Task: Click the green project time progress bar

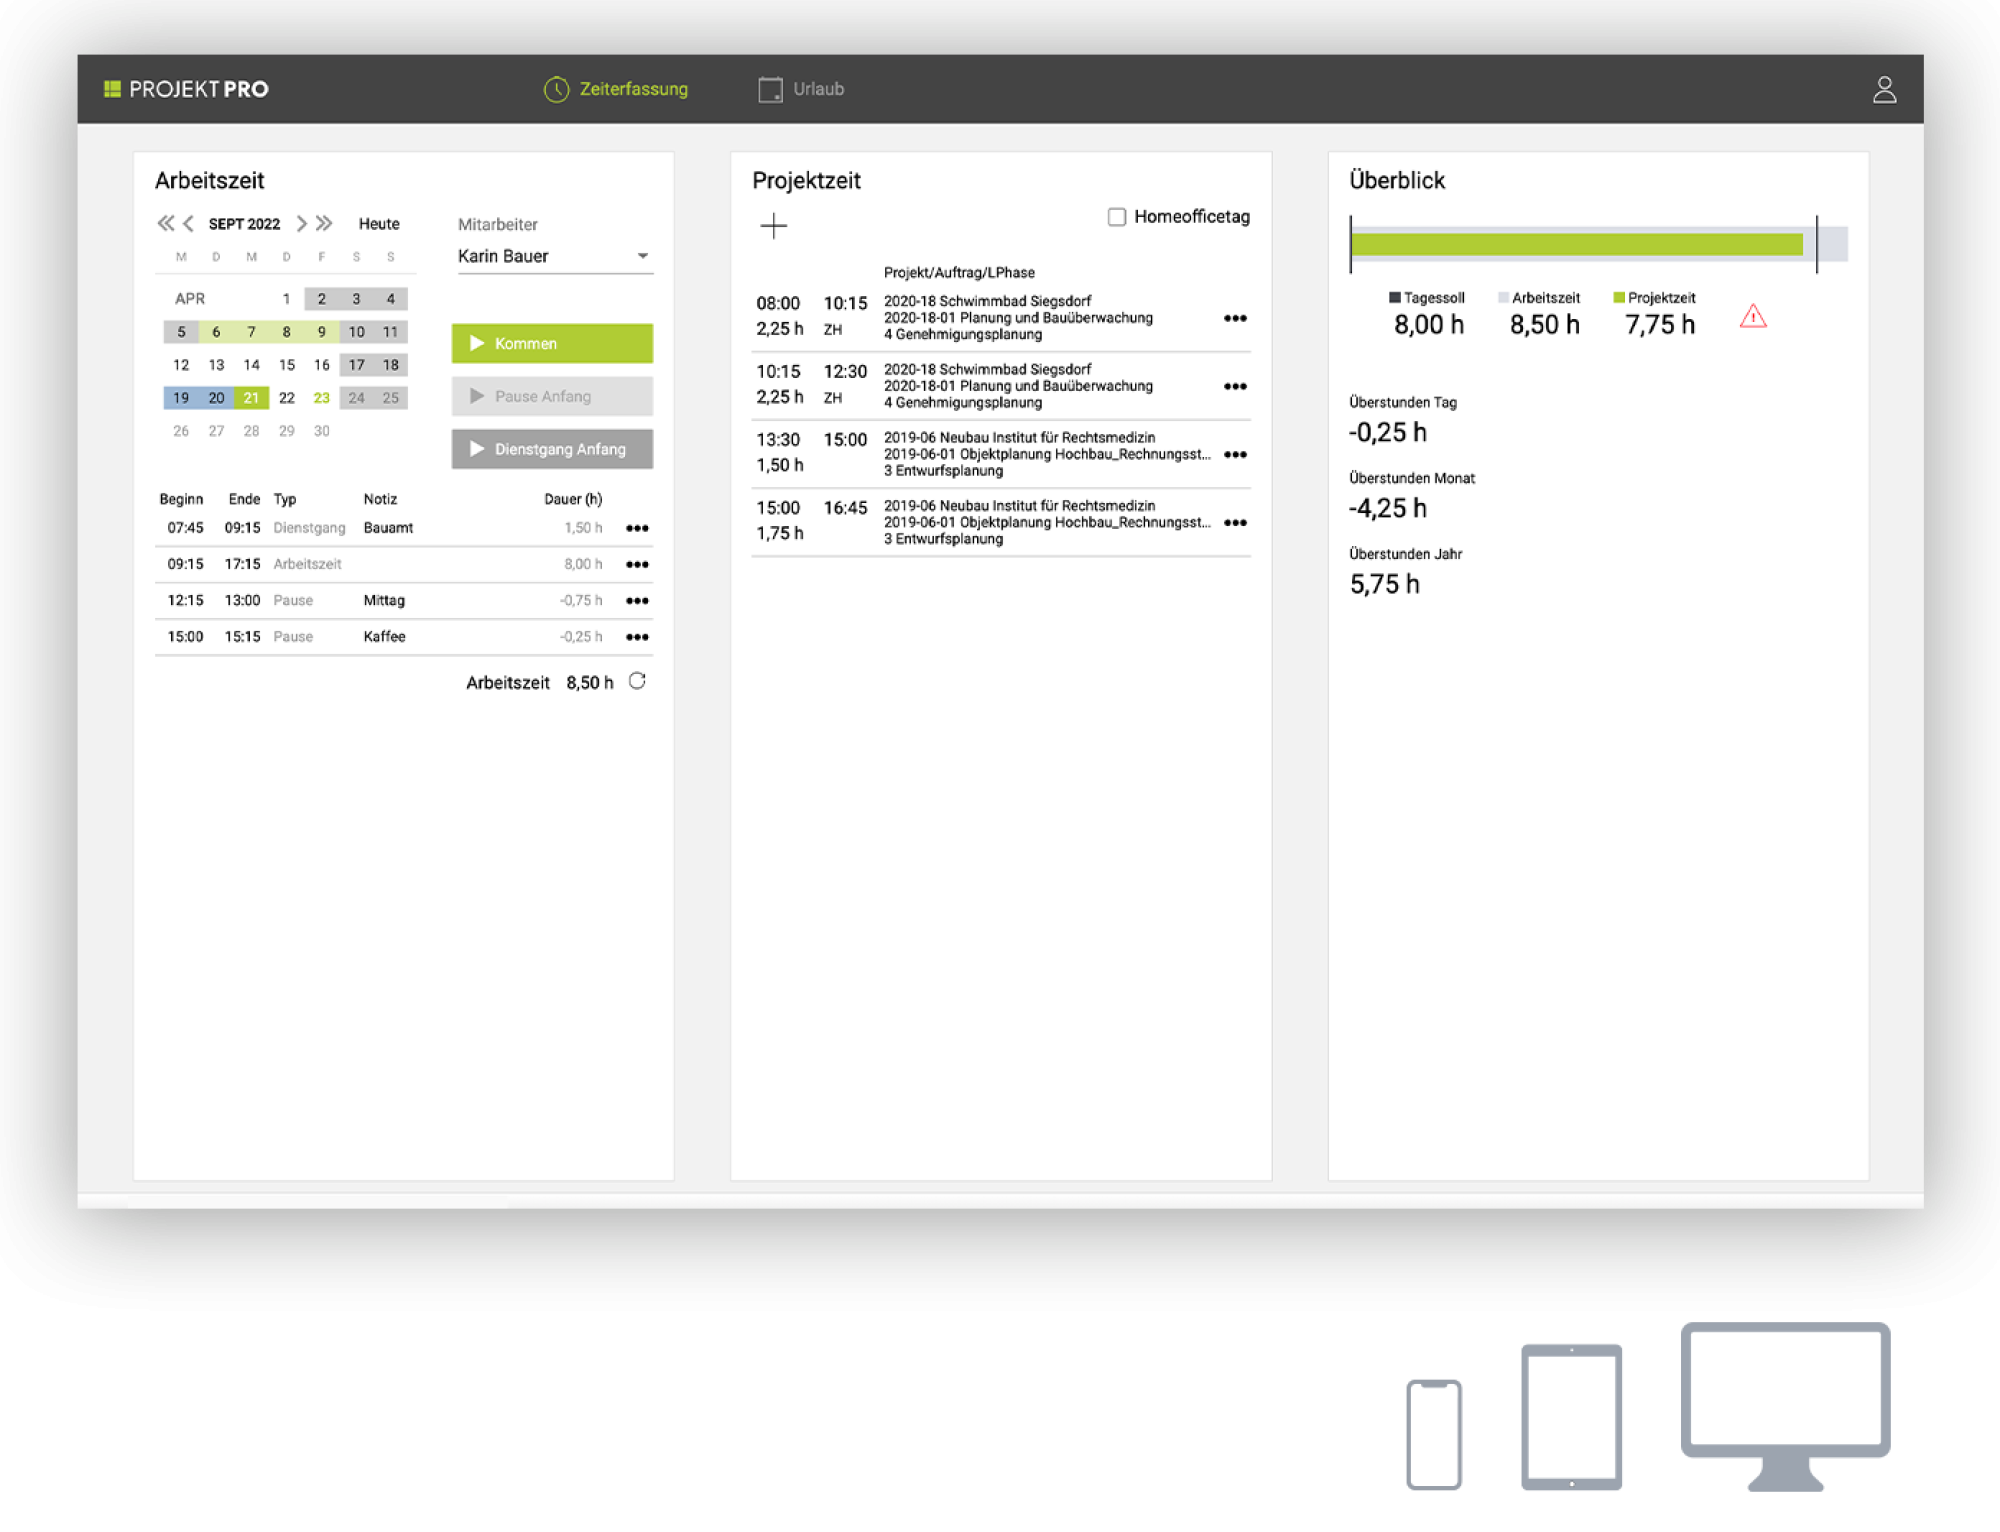Action: 1576,244
